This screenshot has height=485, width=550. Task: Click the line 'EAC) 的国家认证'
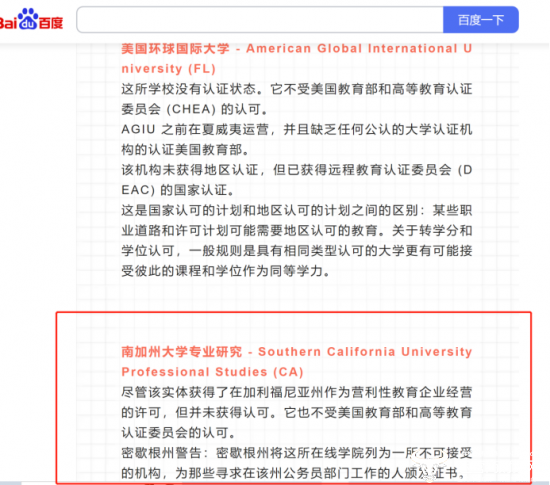(177, 190)
